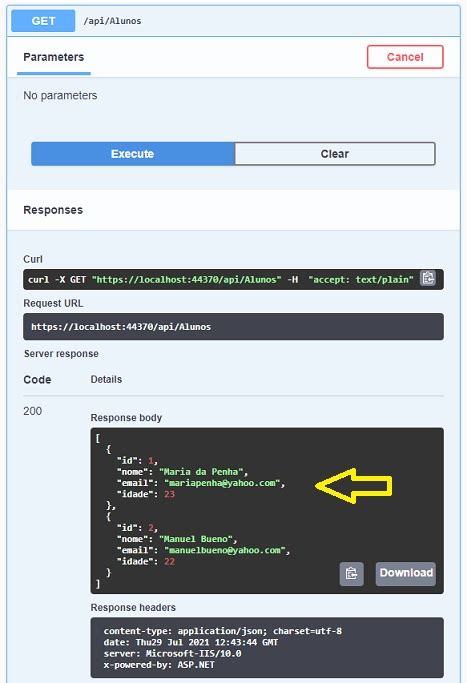Click the "No parameters" text
This screenshot has width=467, height=683.
coord(60,95)
